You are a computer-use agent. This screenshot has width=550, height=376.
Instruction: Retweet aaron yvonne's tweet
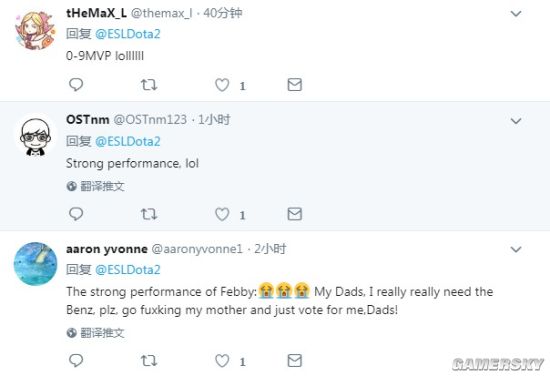pyautogui.click(x=149, y=360)
